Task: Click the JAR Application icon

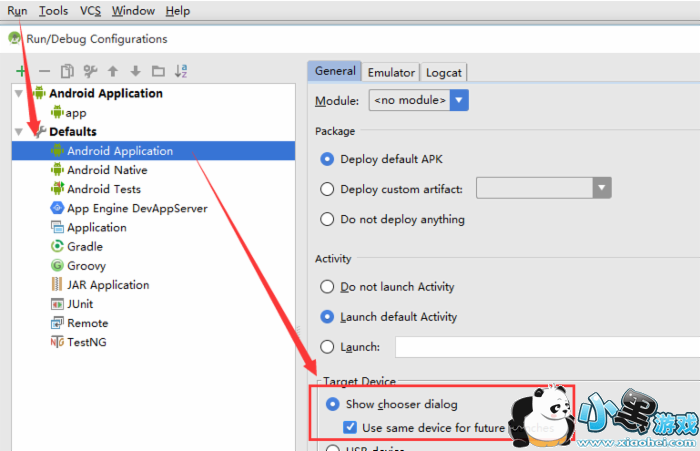Action: click(57, 284)
